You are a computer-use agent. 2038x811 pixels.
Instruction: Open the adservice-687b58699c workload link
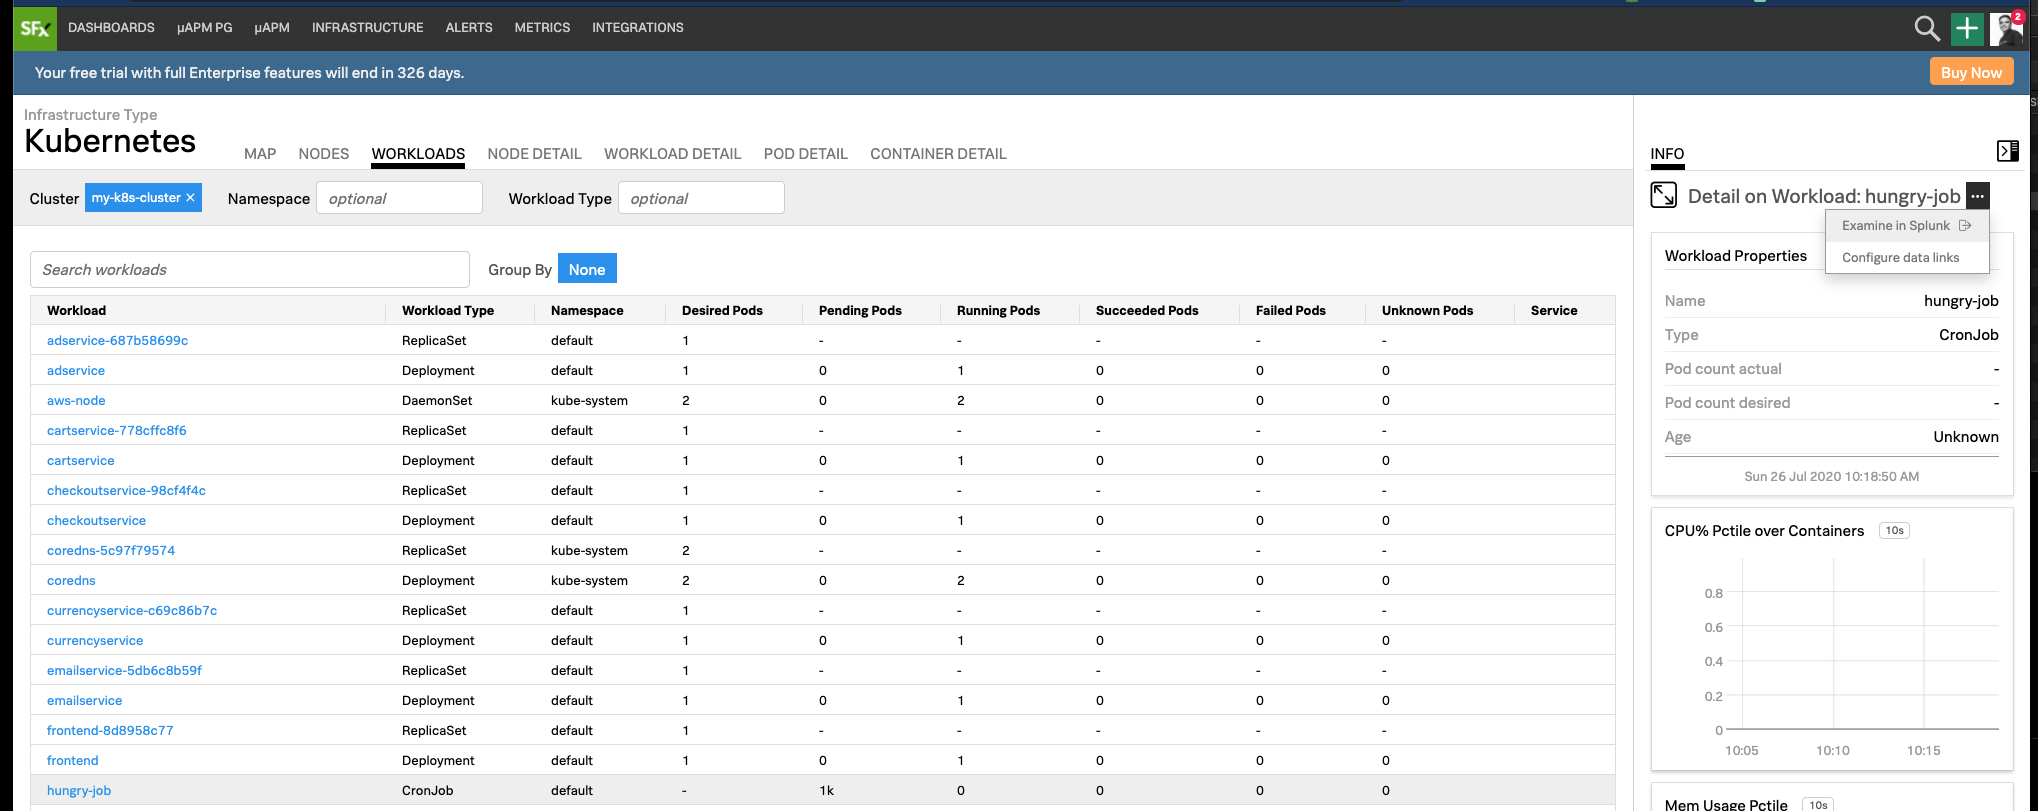click(117, 340)
